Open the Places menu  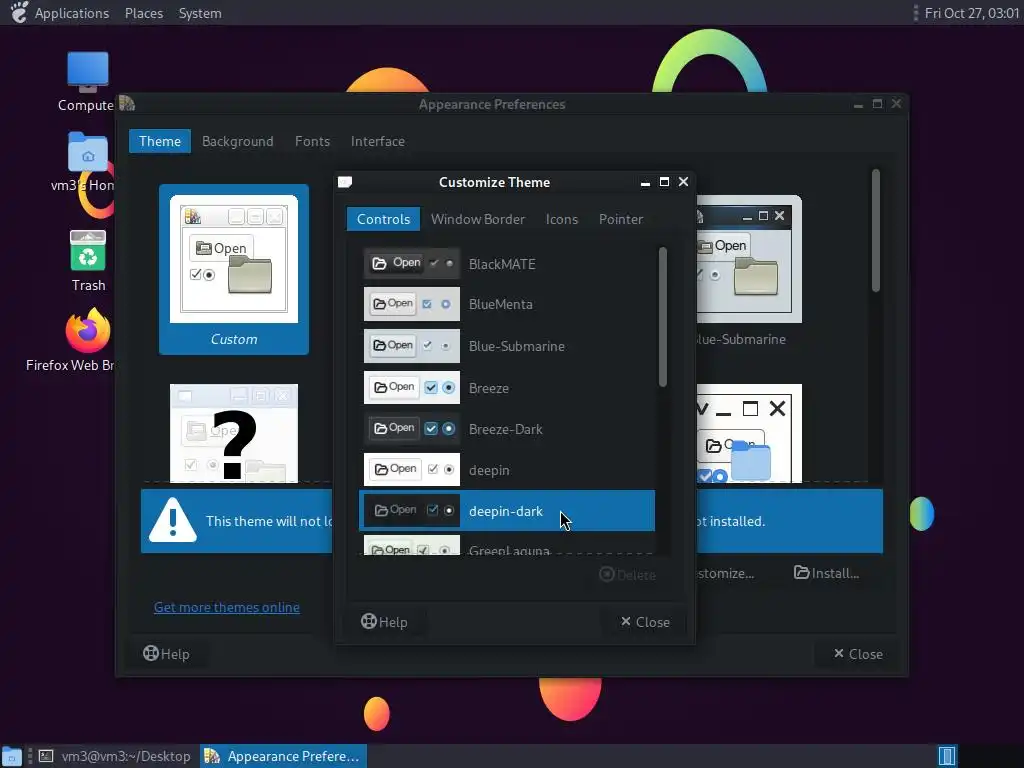point(144,13)
